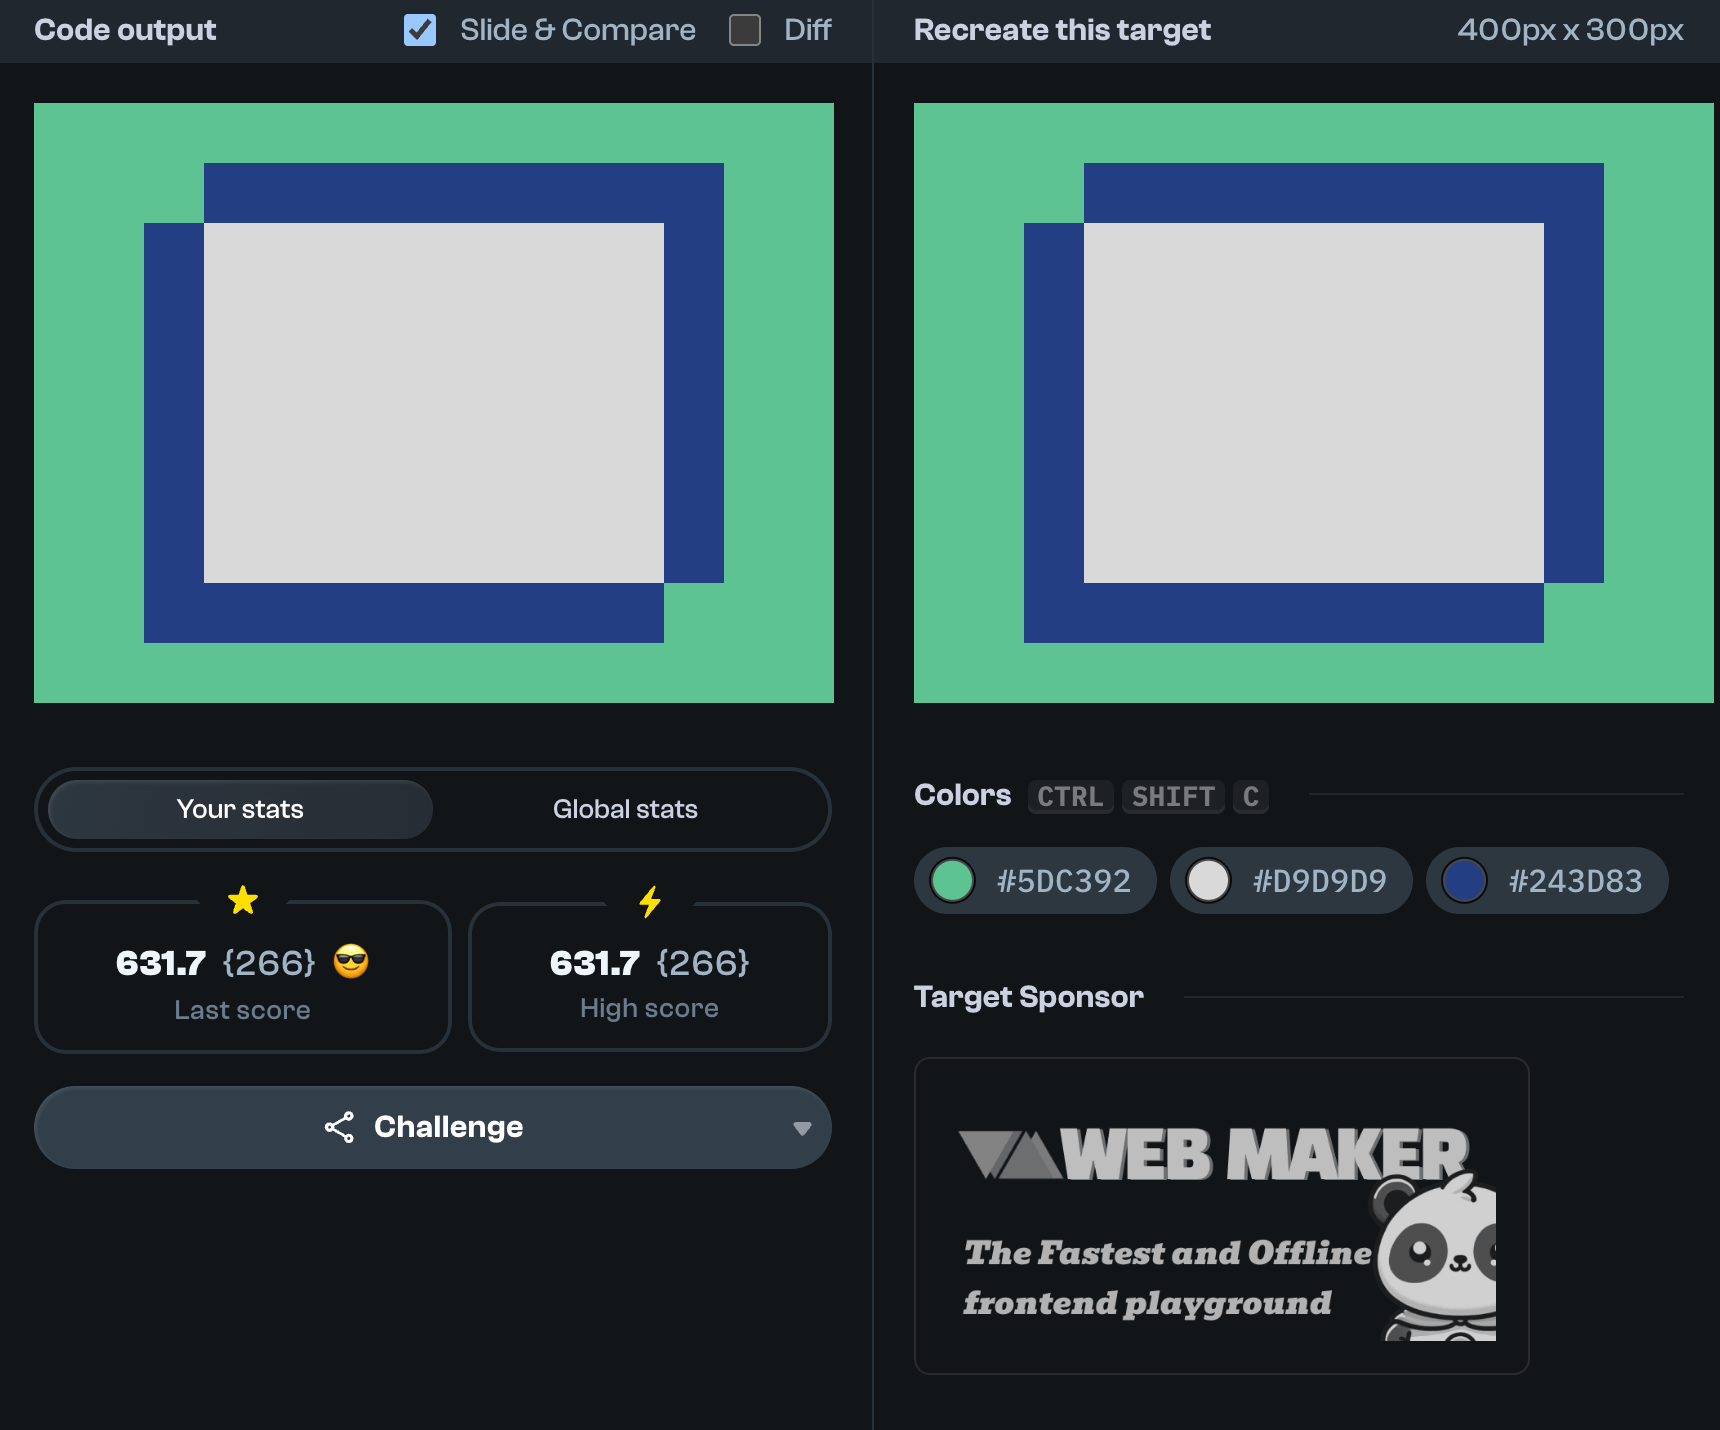Switch to Global stats tab
This screenshot has height=1430, width=1720.
625,809
